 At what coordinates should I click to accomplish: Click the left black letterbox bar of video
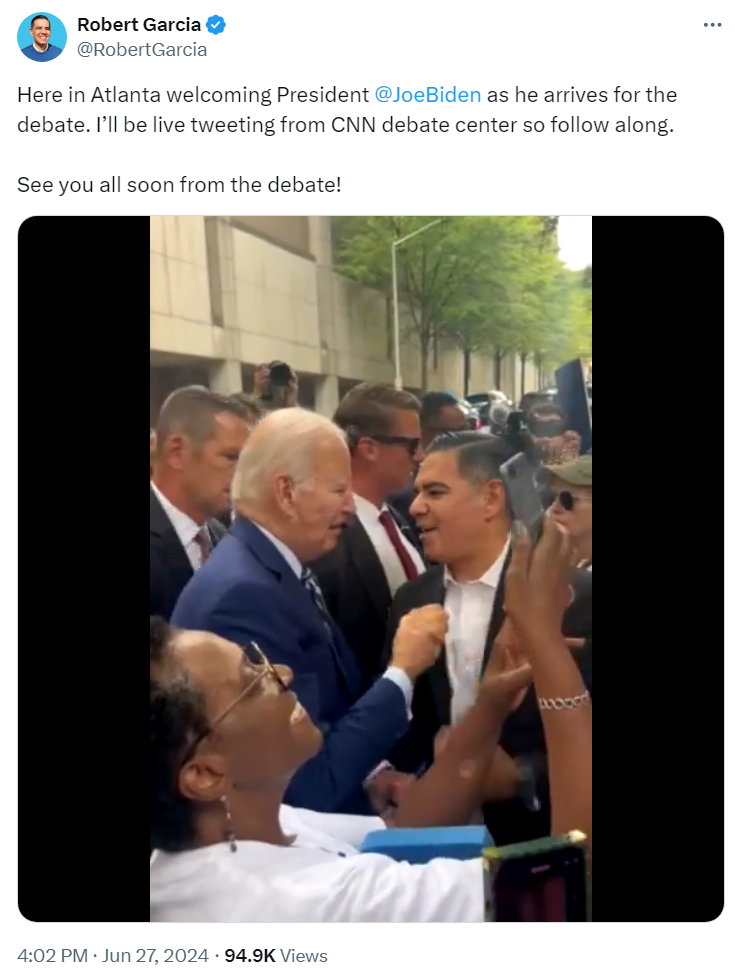tap(84, 569)
